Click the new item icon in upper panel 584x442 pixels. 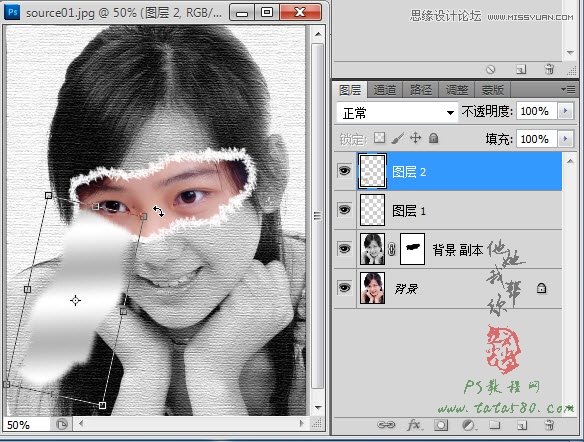(x=521, y=70)
